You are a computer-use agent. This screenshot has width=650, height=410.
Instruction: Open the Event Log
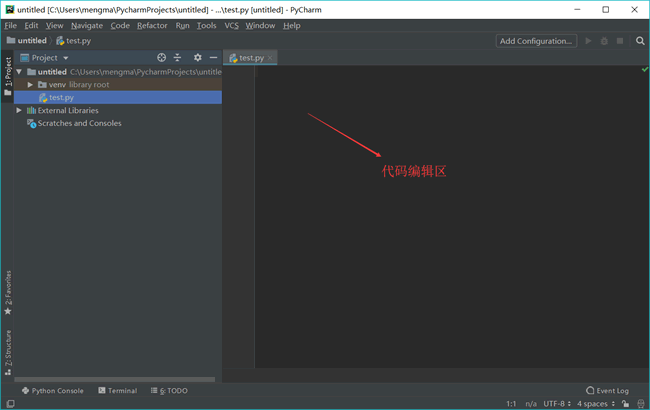tap(607, 391)
